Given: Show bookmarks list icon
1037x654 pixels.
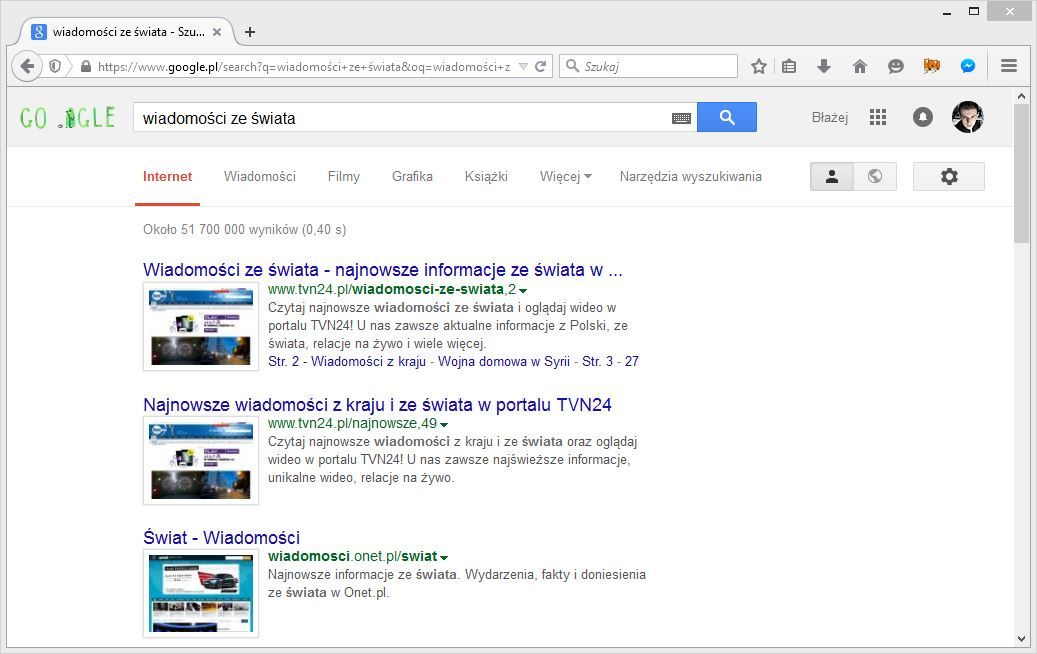Looking at the screenshot, I should coord(789,66).
